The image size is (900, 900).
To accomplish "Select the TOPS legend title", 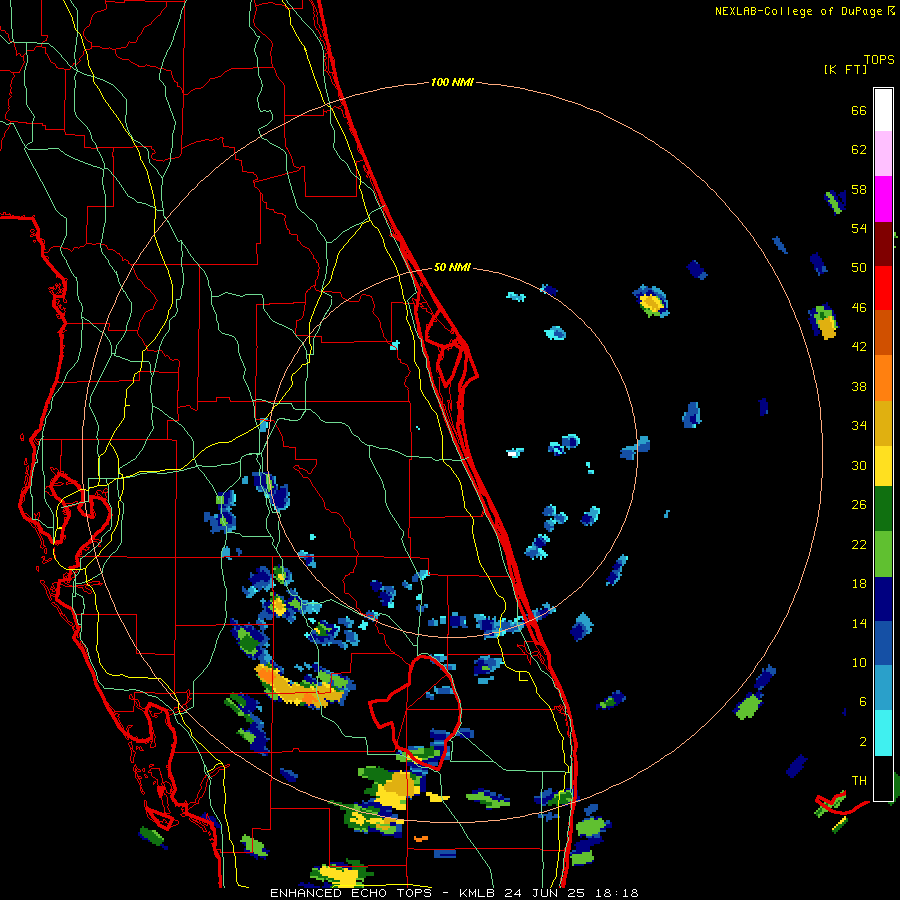I will (x=879, y=59).
